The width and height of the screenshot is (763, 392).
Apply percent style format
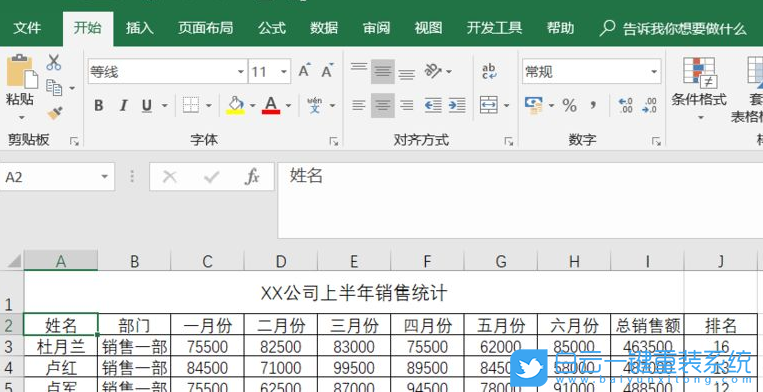click(x=569, y=105)
